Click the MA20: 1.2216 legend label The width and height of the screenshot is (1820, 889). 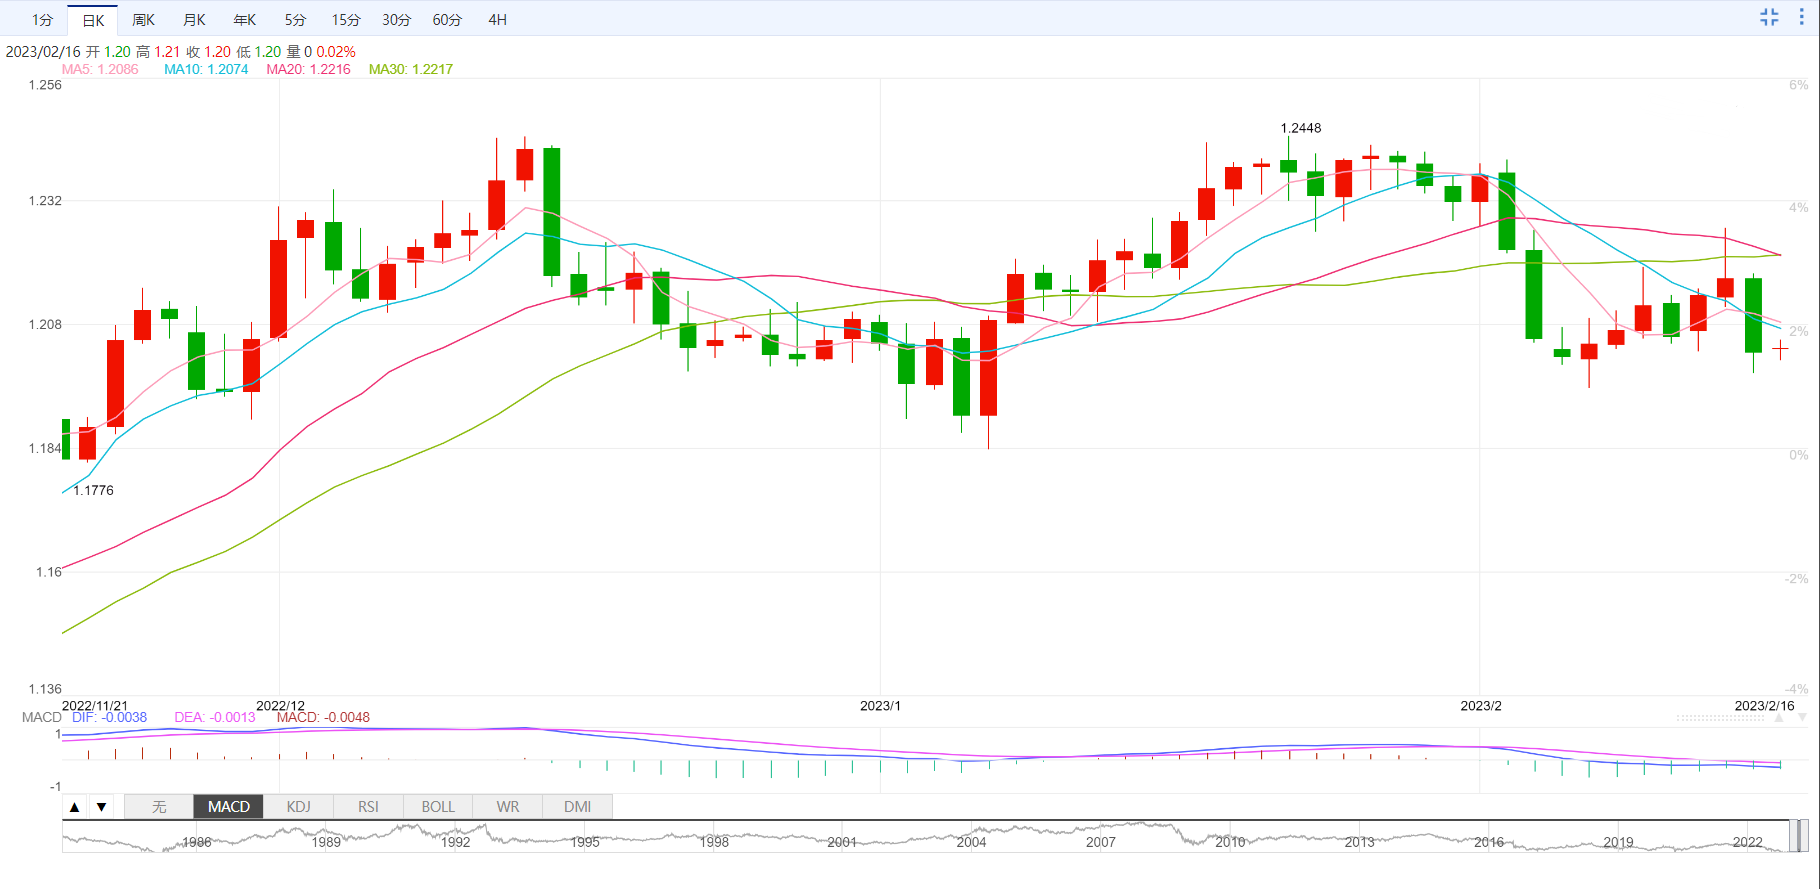308,69
